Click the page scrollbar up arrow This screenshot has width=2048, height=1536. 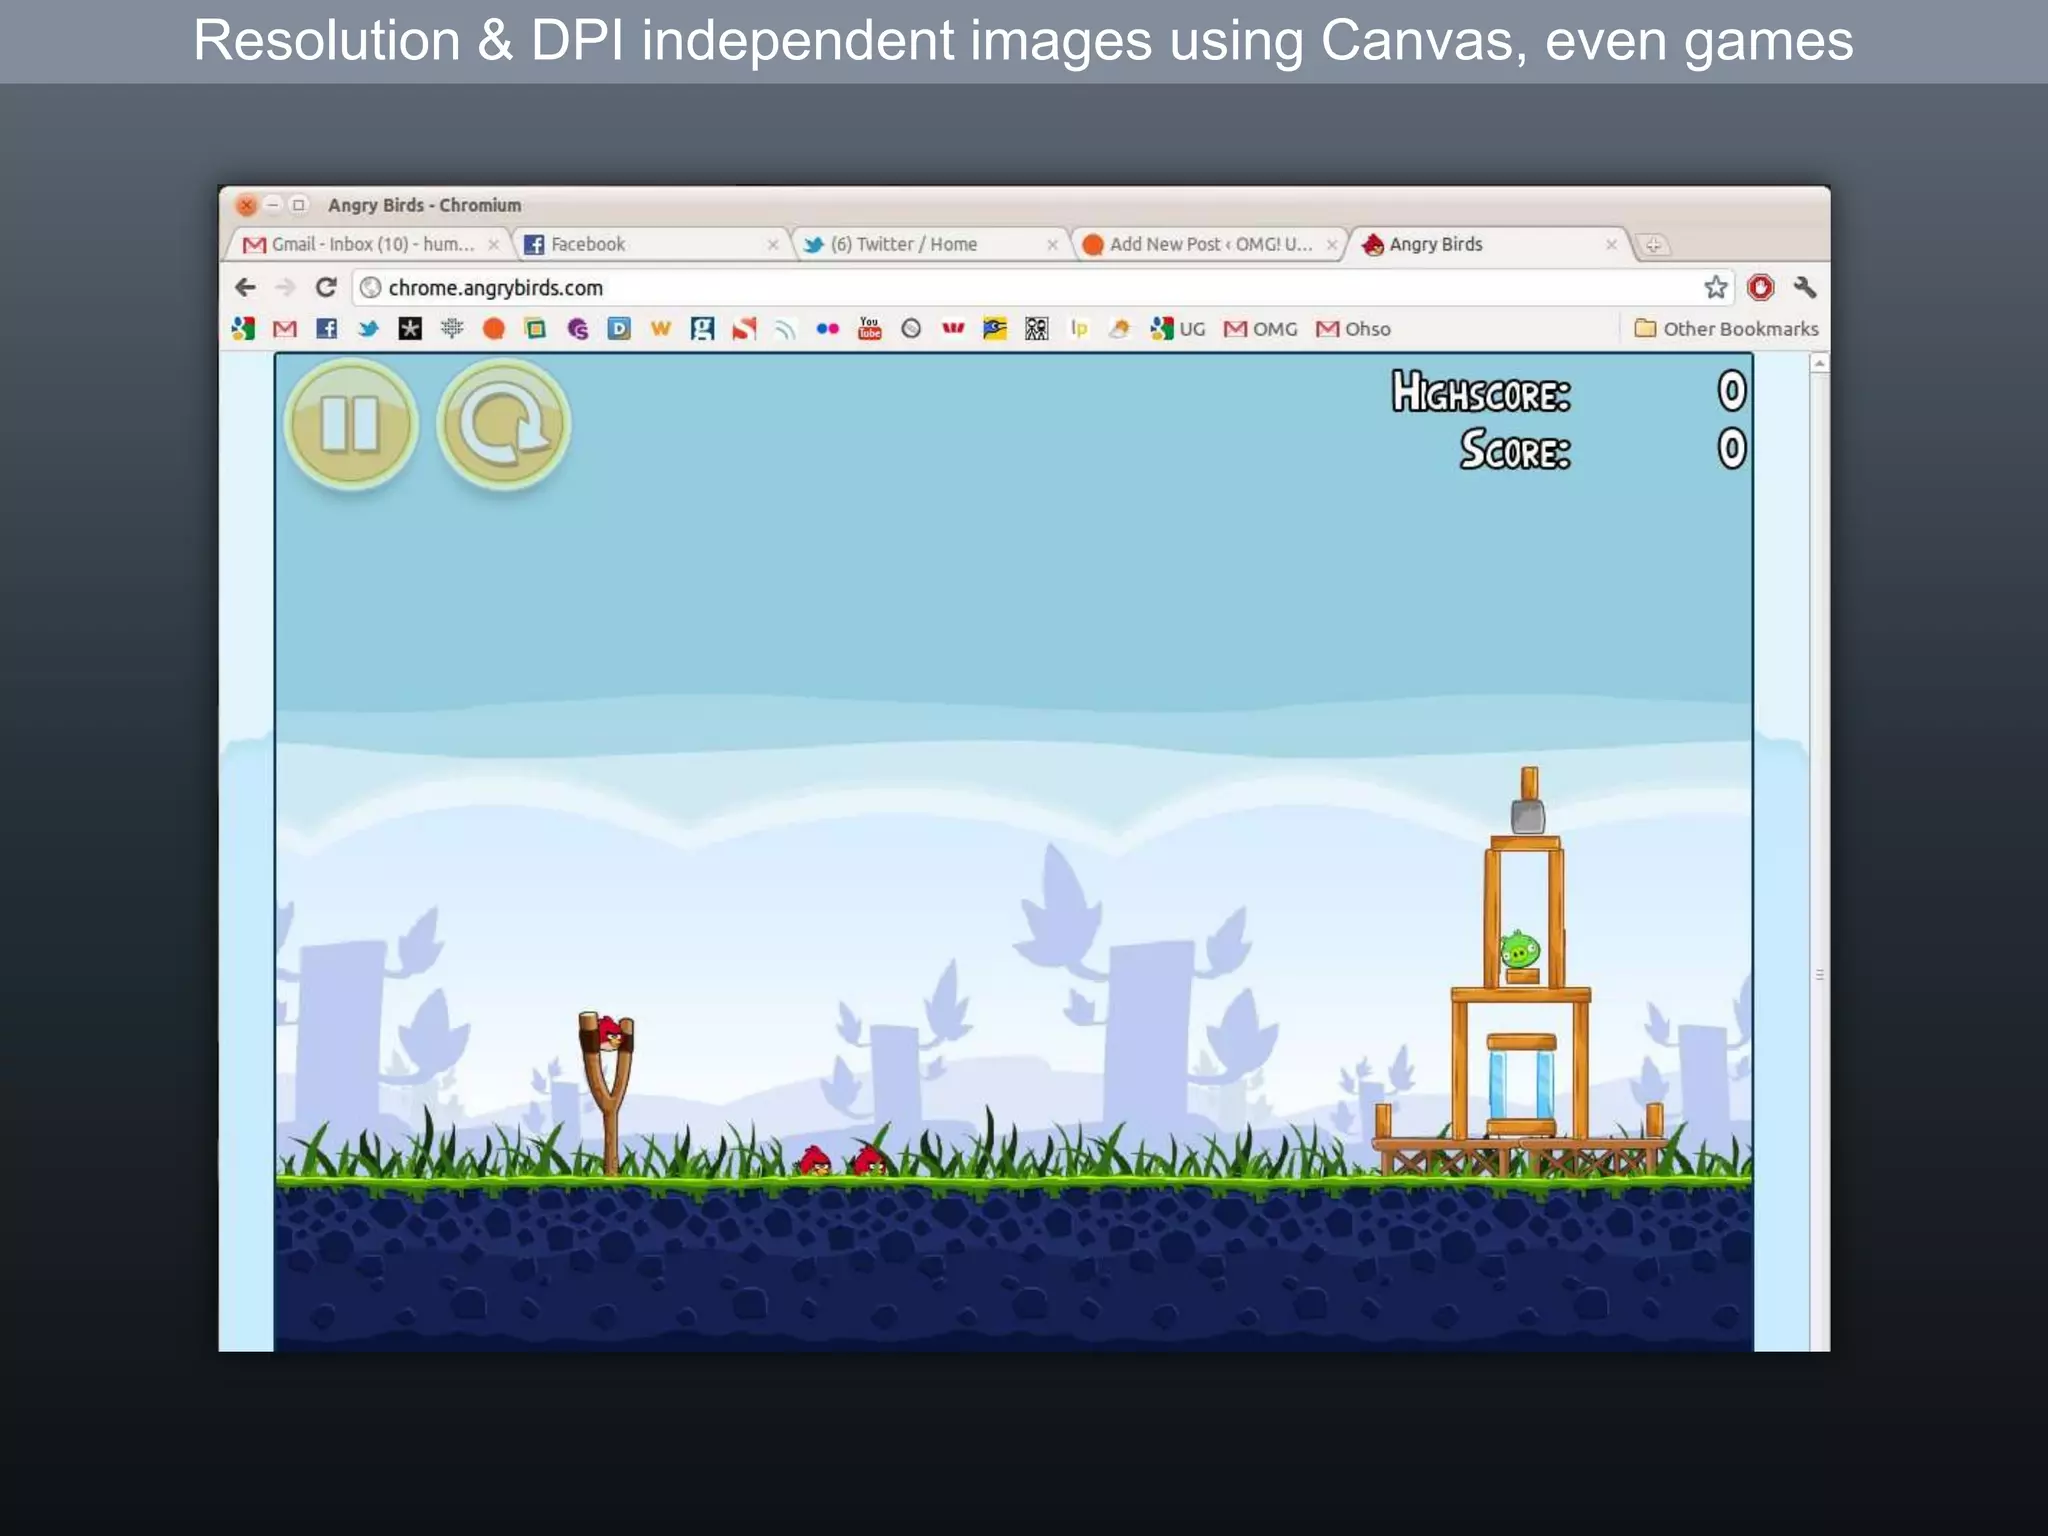pos(1819,364)
